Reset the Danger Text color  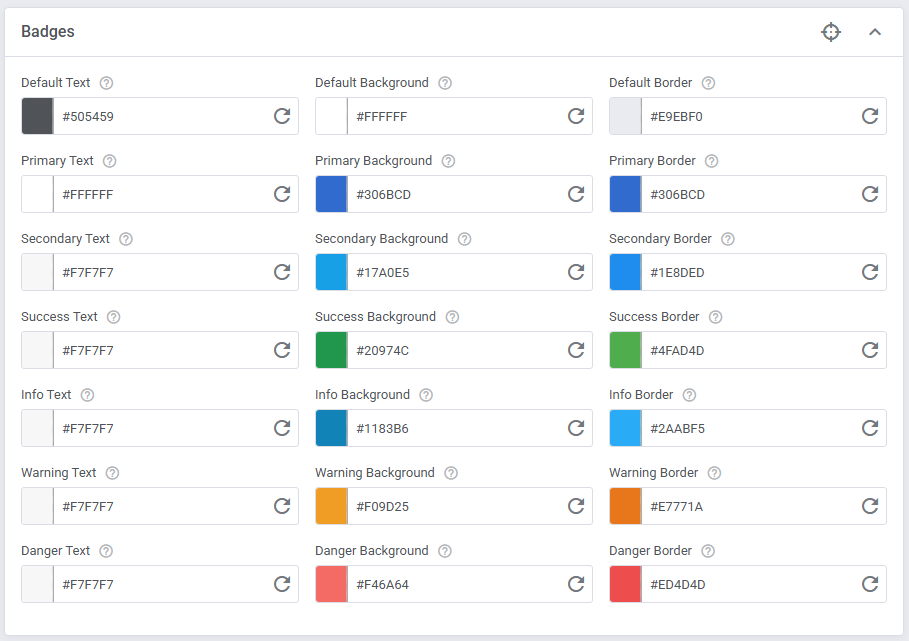pos(282,584)
